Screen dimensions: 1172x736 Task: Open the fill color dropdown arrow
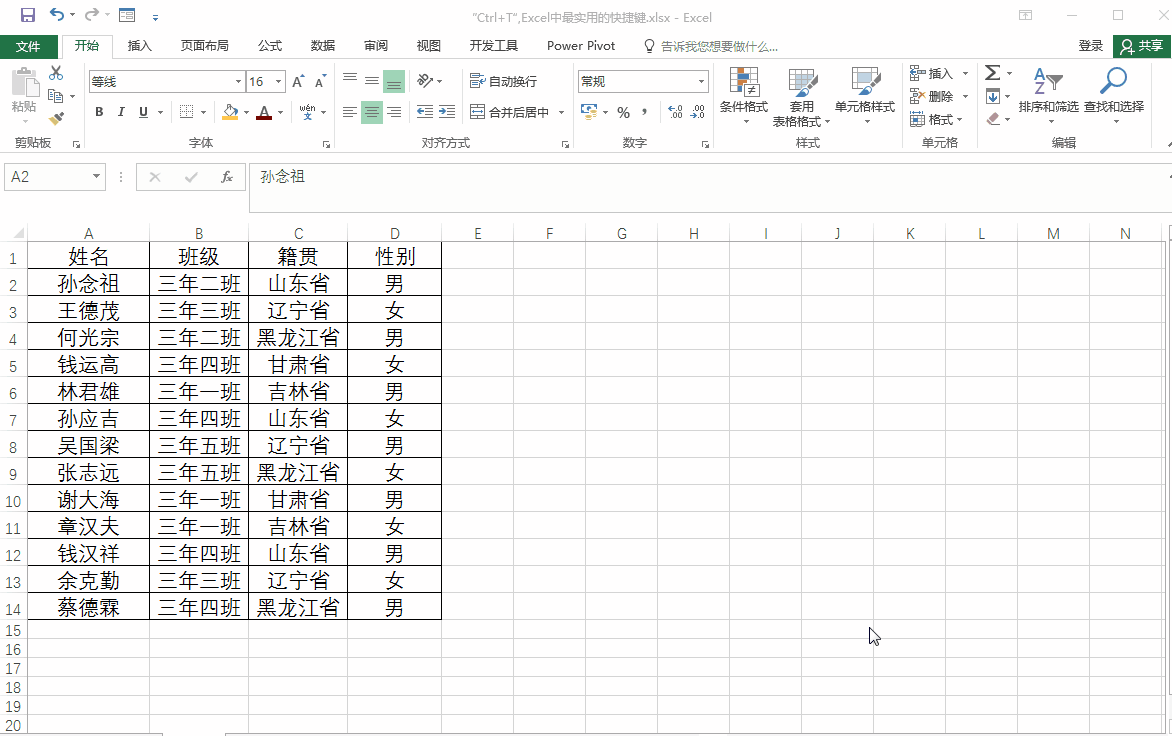(x=246, y=113)
